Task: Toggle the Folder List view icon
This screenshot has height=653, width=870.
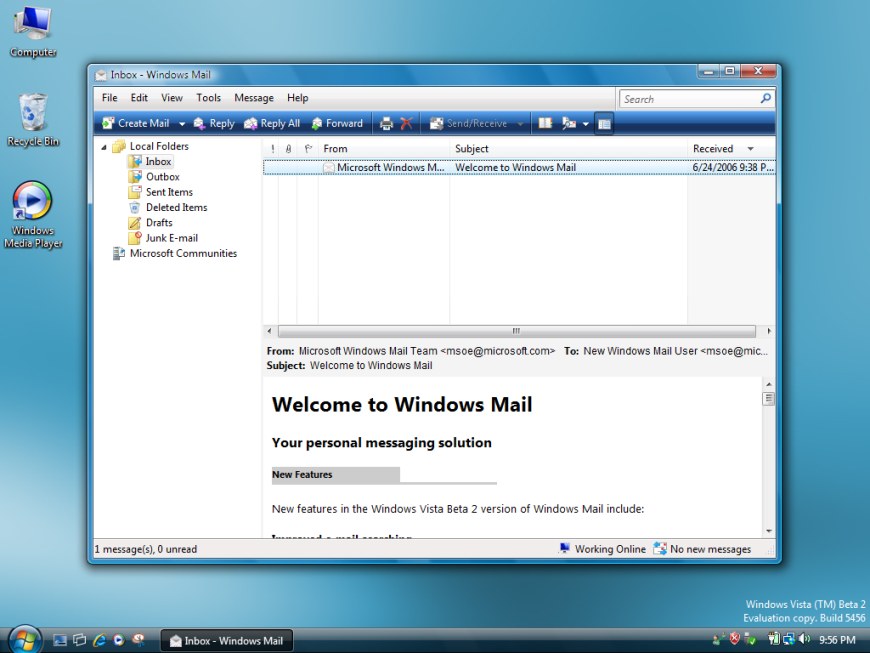Action: [604, 124]
